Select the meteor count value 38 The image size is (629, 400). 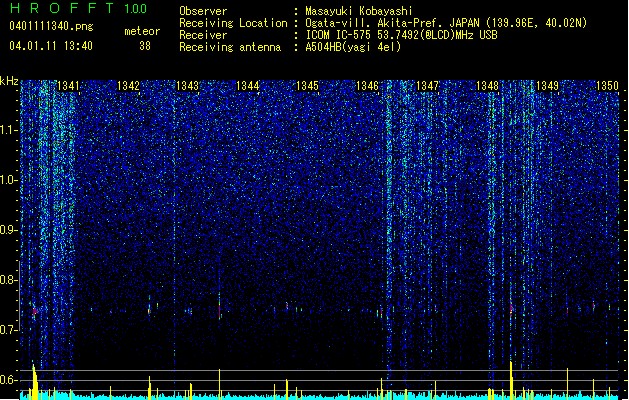[x=145, y=46]
